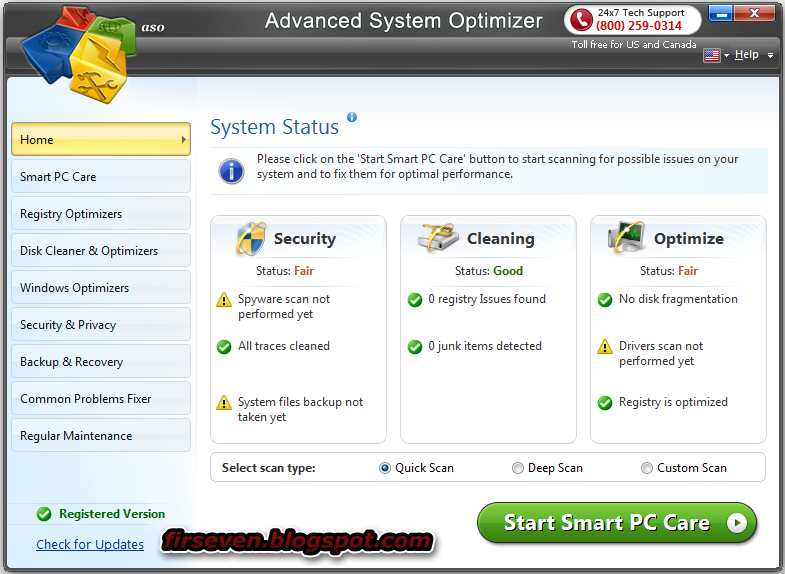This screenshot has height=574, width=785.
Task: Click the large information icon in message bar
Action: click(231, 171)
